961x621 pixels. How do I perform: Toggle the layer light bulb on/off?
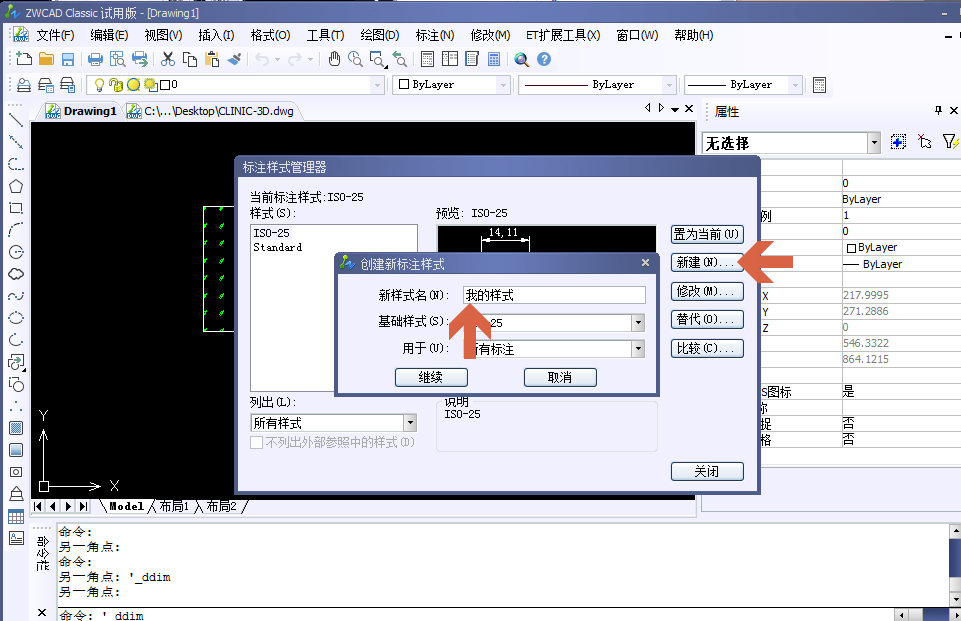click(98, 85)
